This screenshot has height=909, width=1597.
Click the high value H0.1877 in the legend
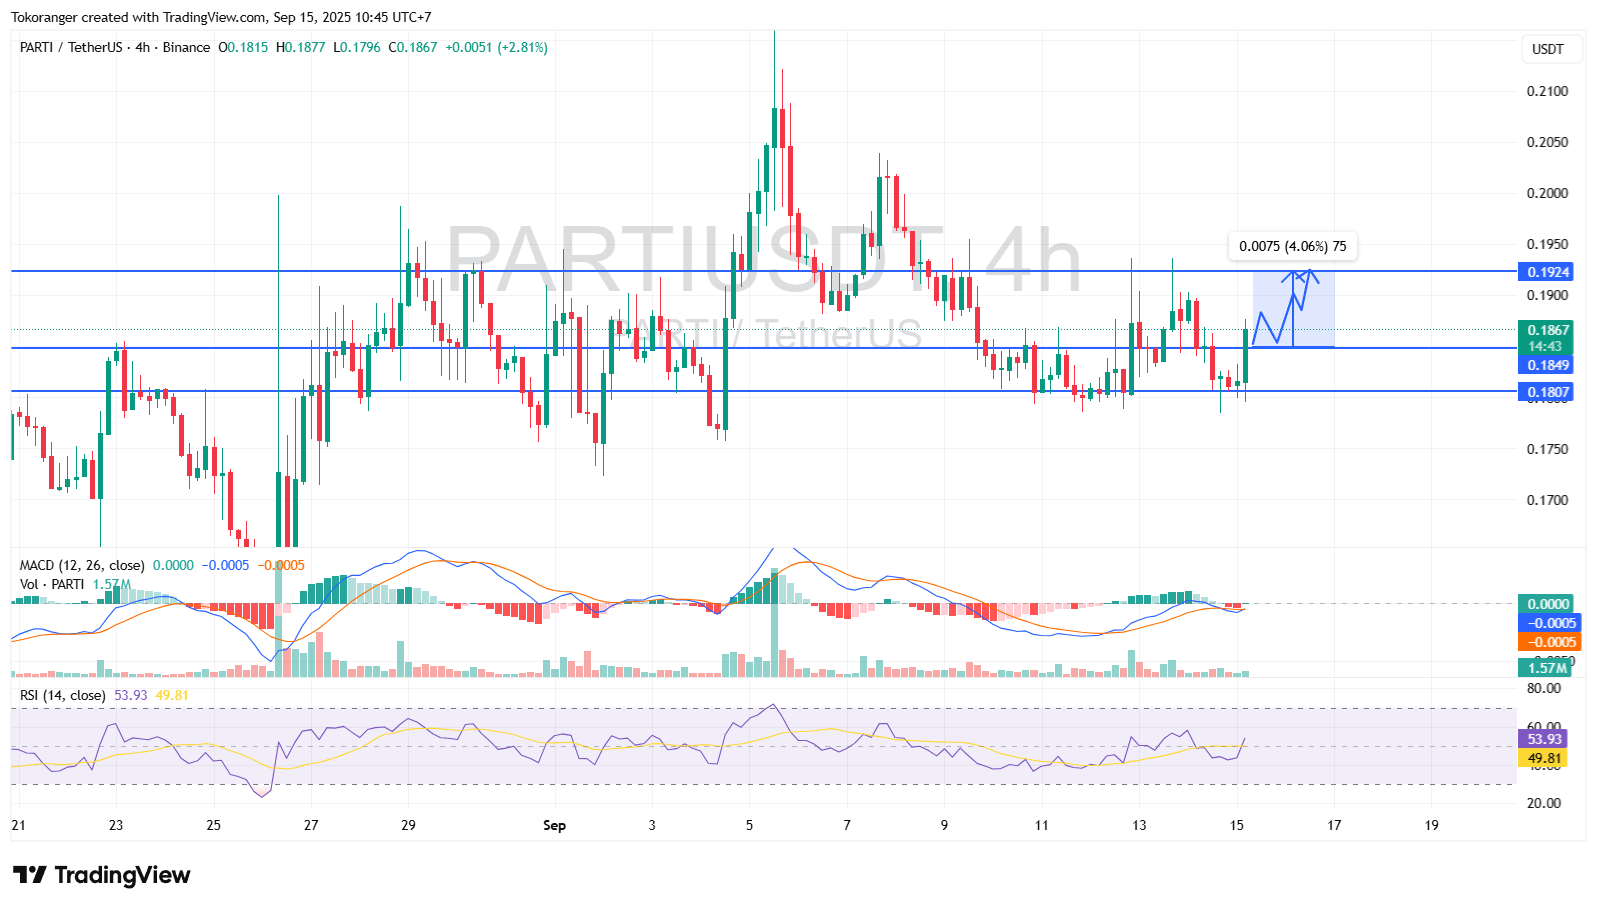coord(300,47)
